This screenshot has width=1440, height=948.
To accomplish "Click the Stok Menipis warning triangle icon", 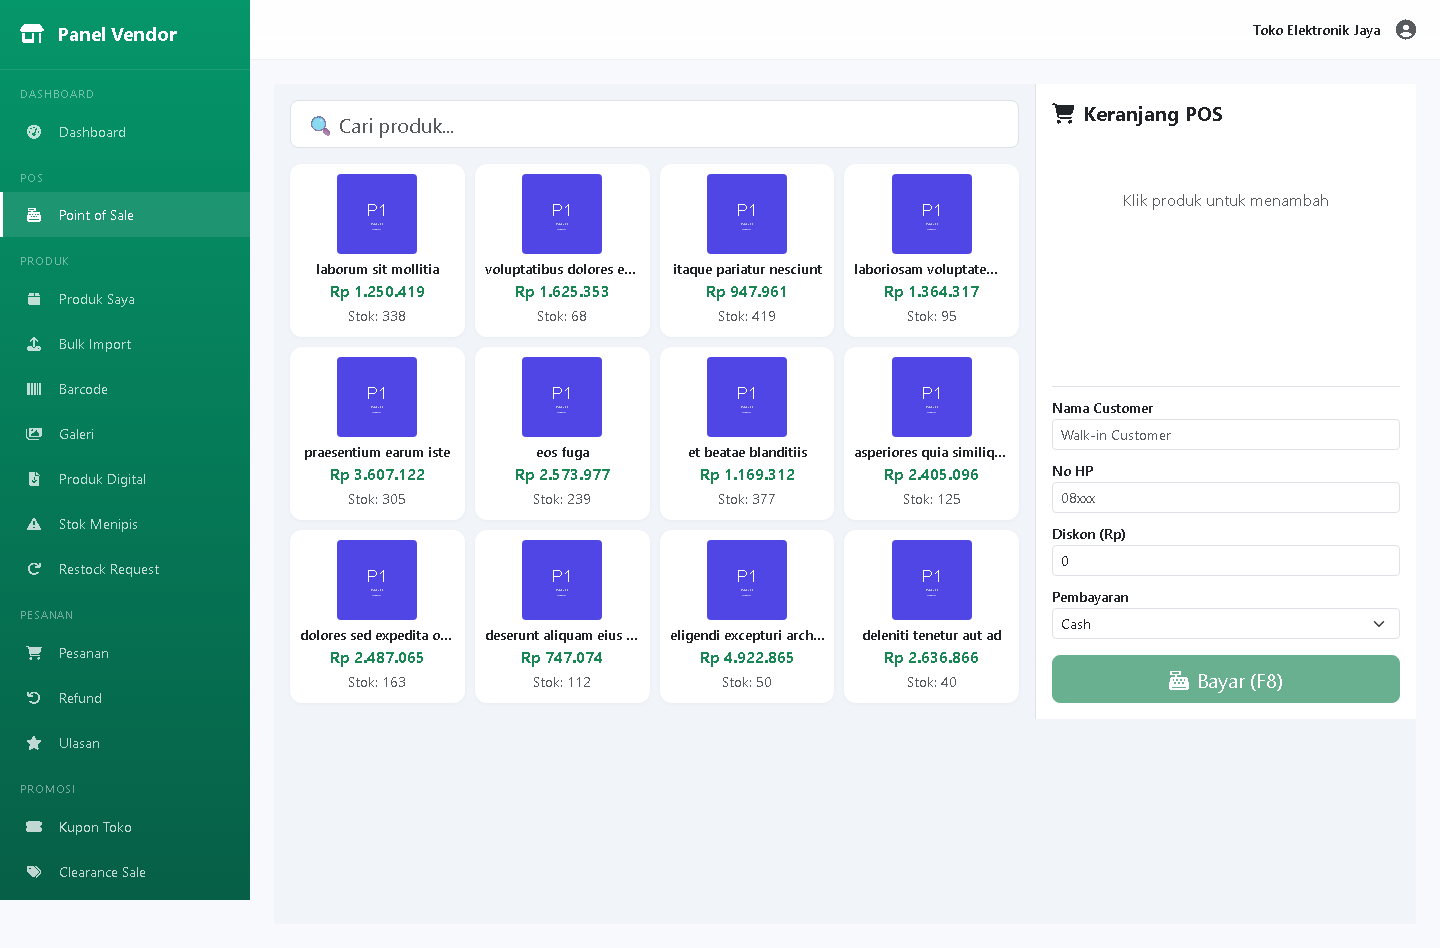I will click(34, 524).
